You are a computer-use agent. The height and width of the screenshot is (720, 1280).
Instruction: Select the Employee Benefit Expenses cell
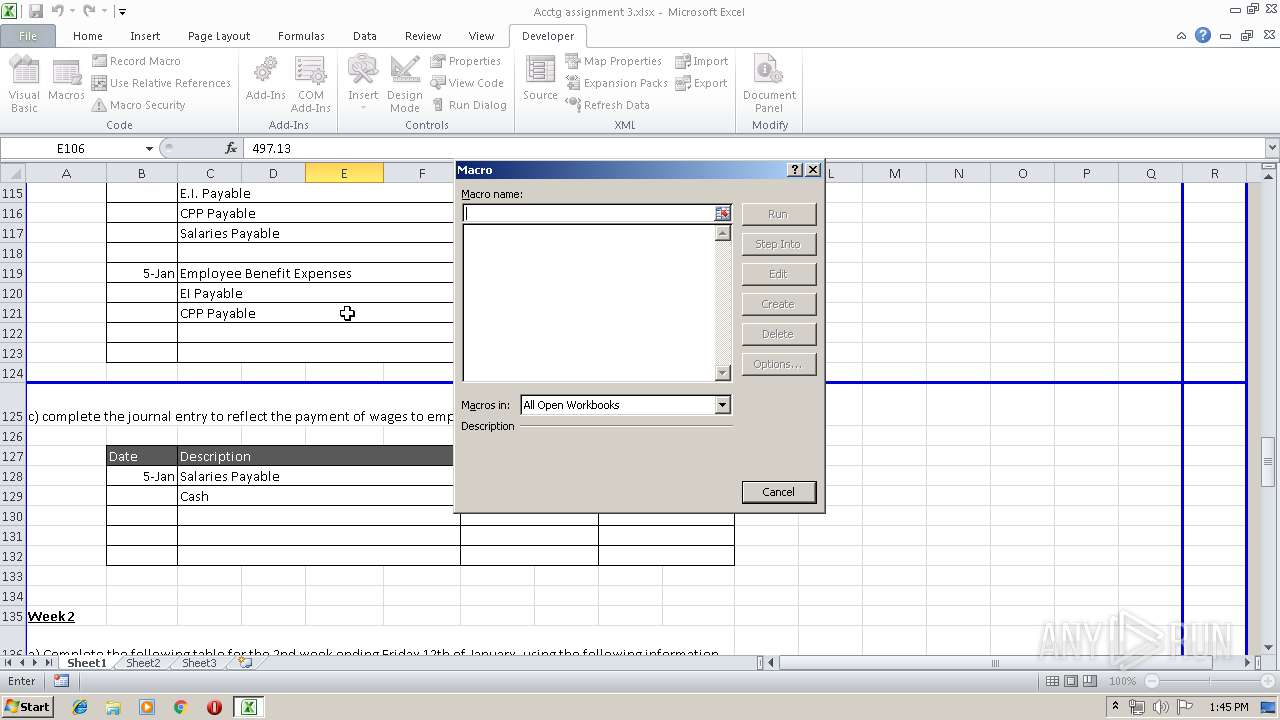[x=265, y=273]
